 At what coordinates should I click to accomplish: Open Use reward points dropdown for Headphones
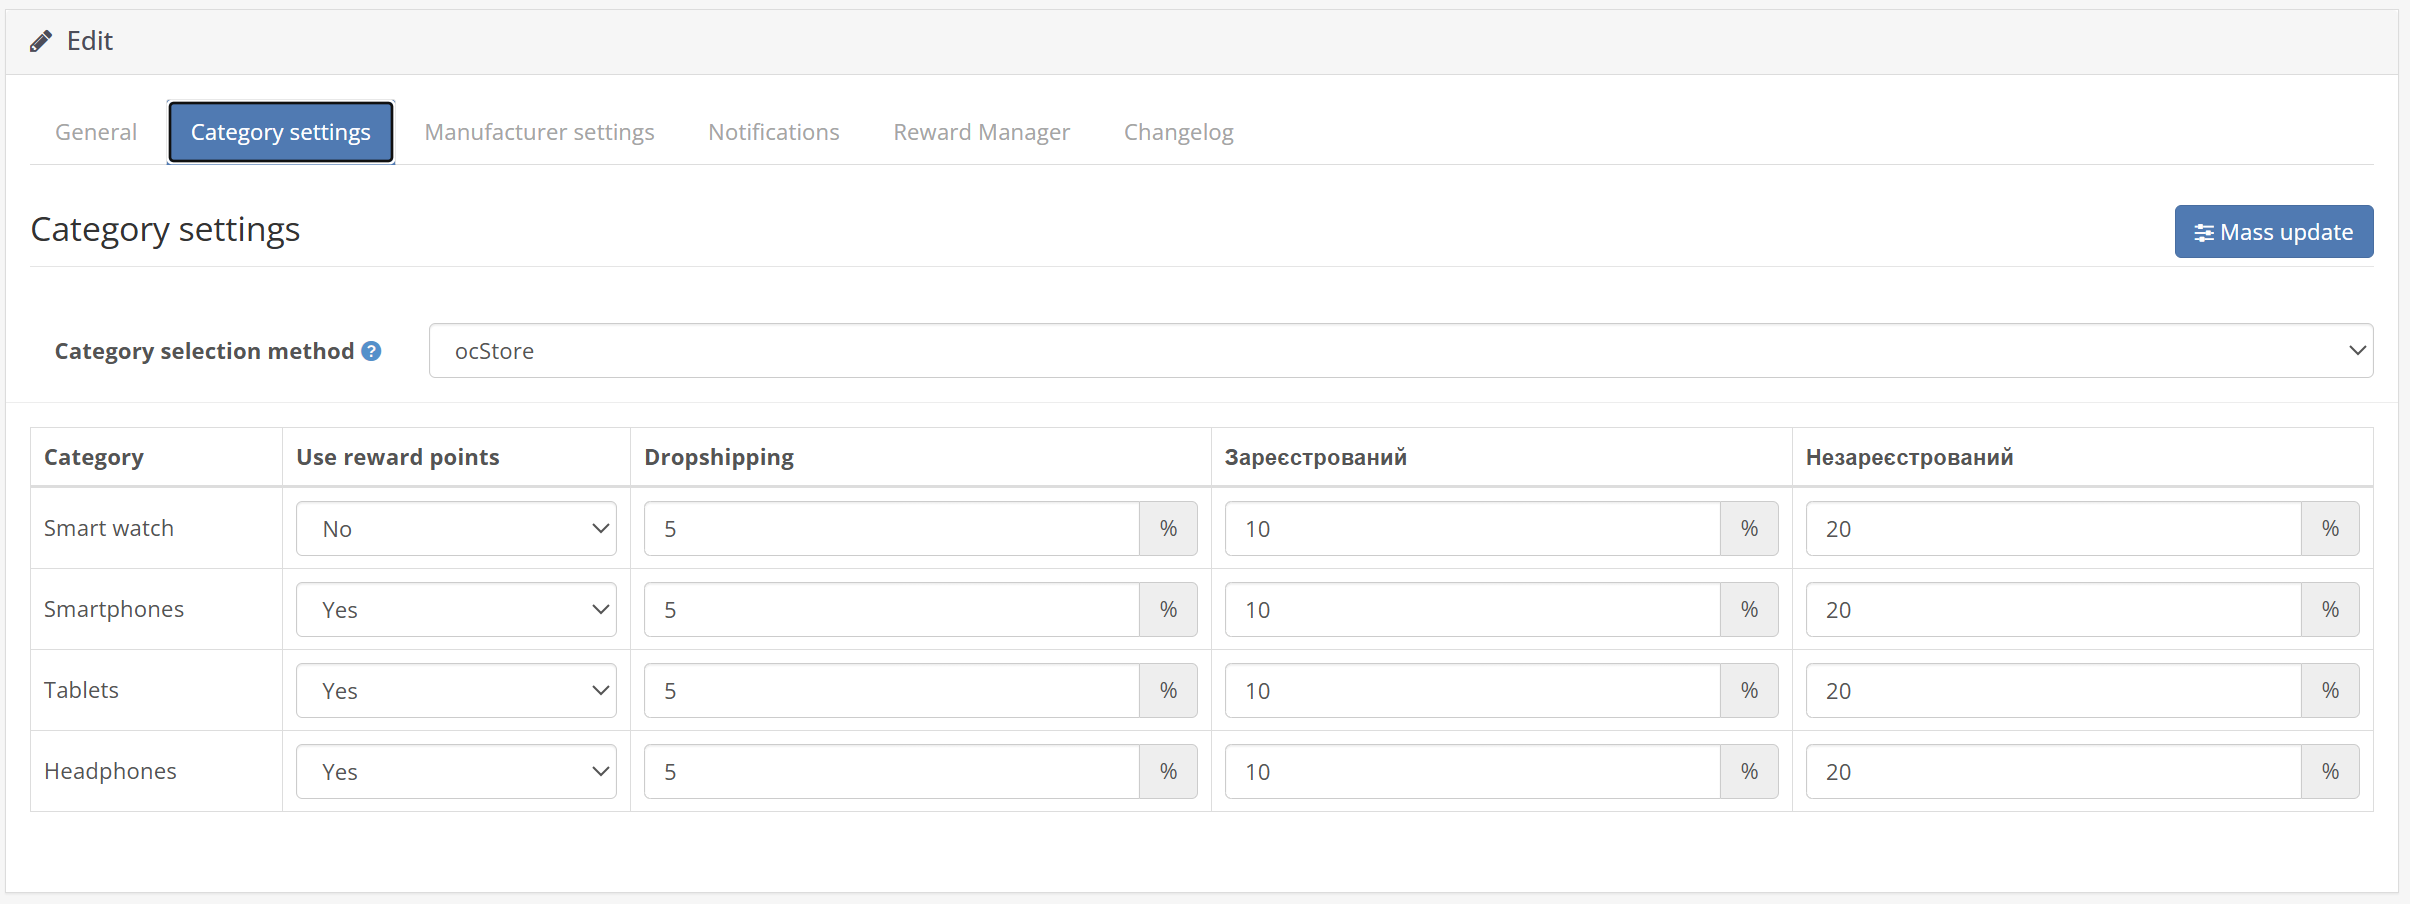click(456, 772)
